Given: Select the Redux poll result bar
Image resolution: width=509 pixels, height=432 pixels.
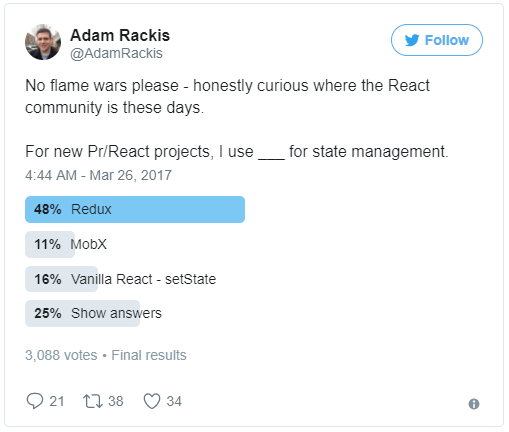Looking at the screenshot, I should (x=135, y=209).
